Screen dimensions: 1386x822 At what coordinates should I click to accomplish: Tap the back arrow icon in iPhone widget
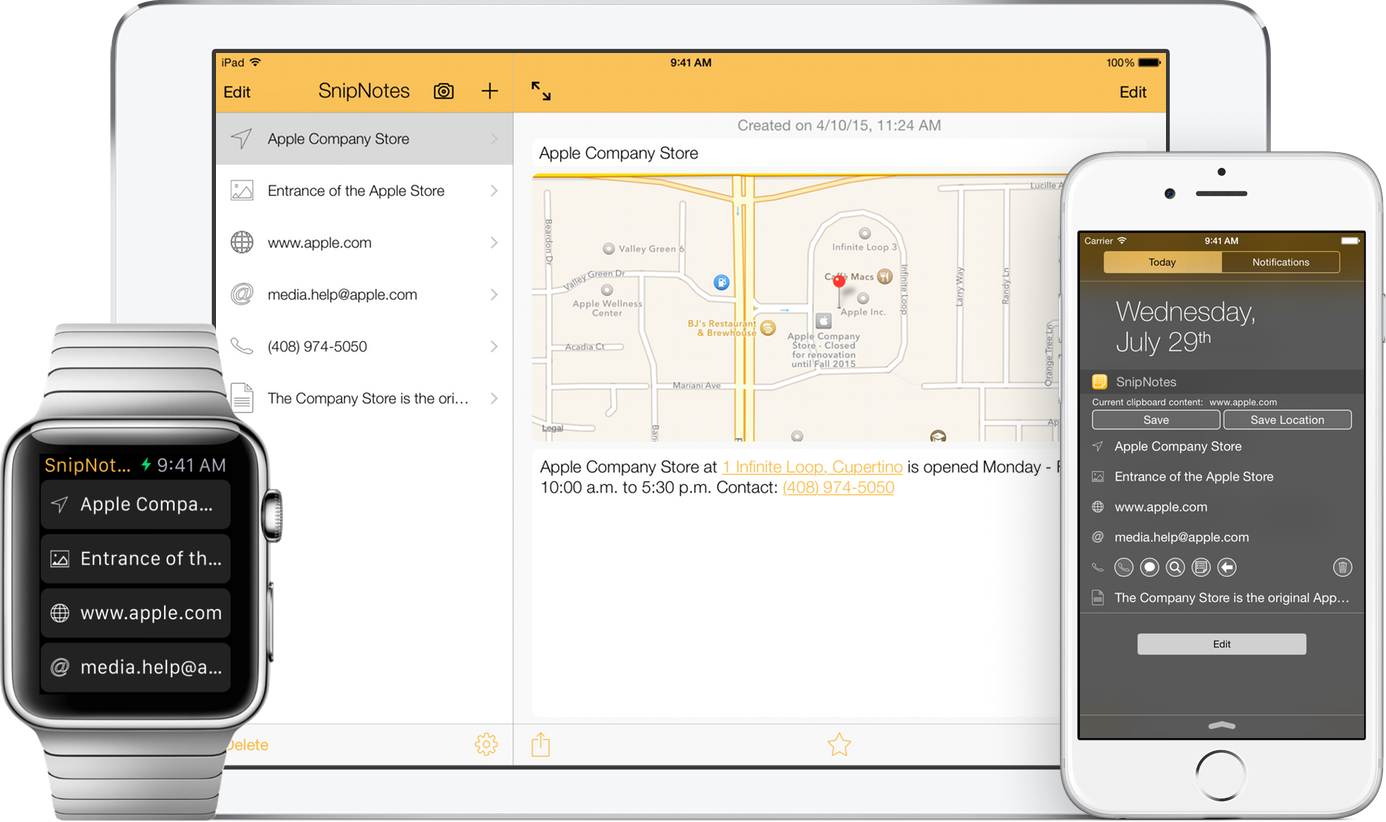[1227, 567]
